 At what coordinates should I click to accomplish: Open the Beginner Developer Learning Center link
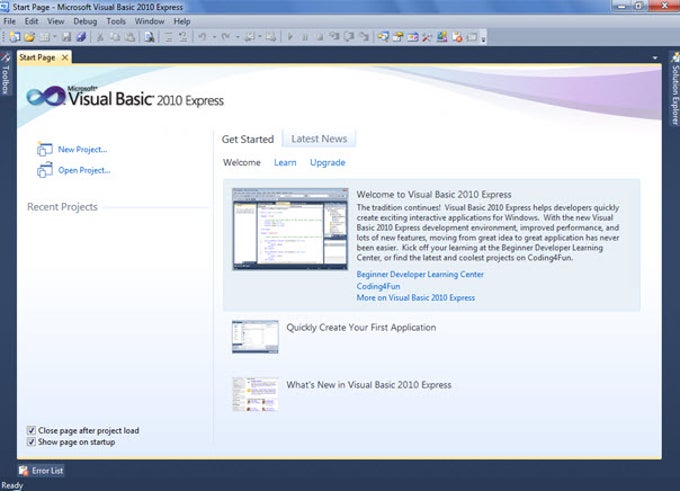click(x=420, y=274)
